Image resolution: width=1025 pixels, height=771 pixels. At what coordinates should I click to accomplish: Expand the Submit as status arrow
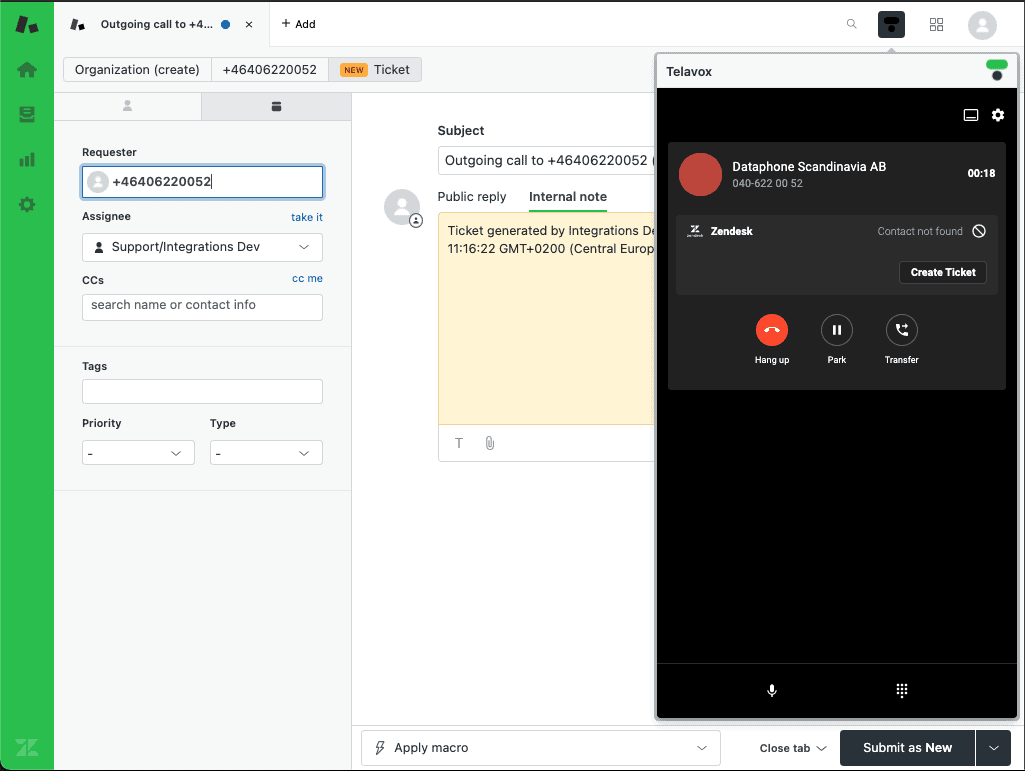(x=994, y=748)
